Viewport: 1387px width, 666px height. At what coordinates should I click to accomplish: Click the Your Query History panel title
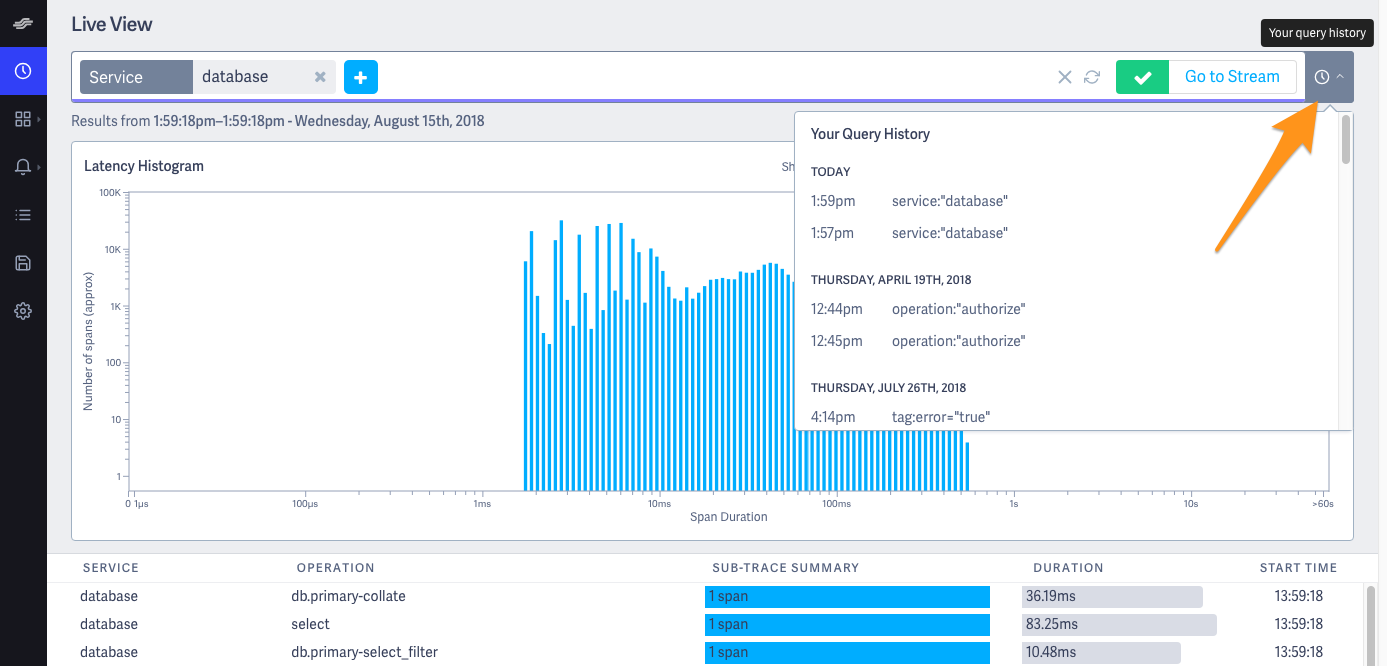870,134
